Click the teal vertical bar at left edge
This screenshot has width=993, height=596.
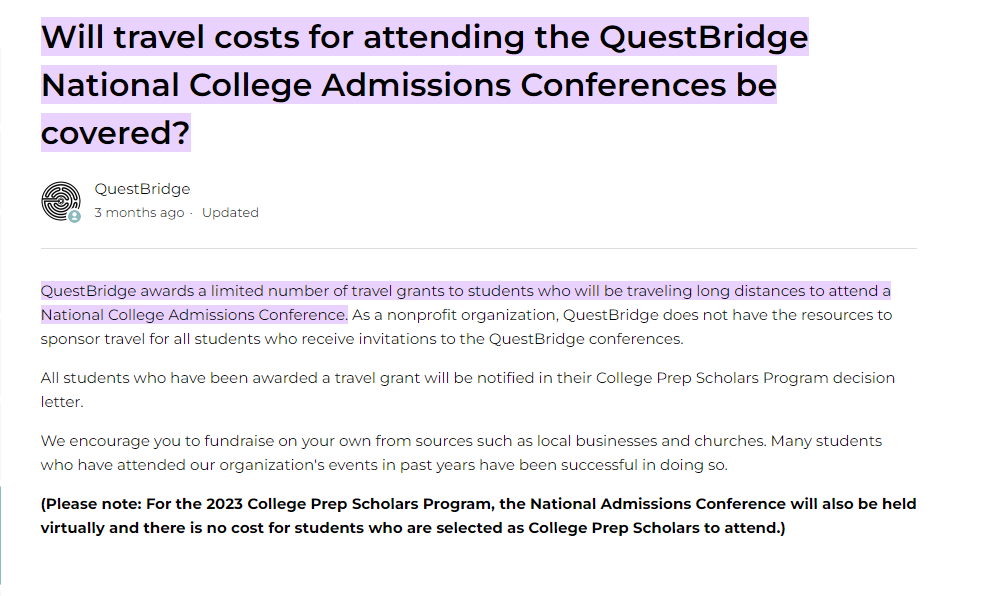[1, 535]
